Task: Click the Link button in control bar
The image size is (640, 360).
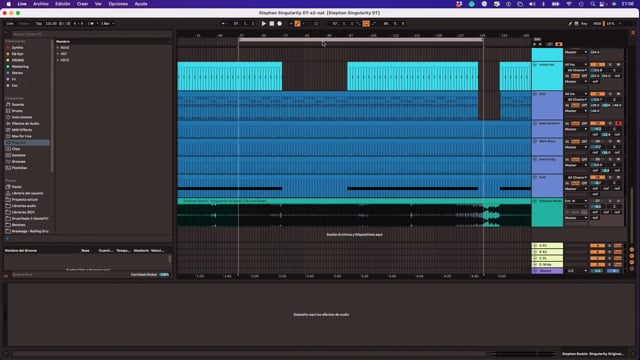Action: click(10, 24)
